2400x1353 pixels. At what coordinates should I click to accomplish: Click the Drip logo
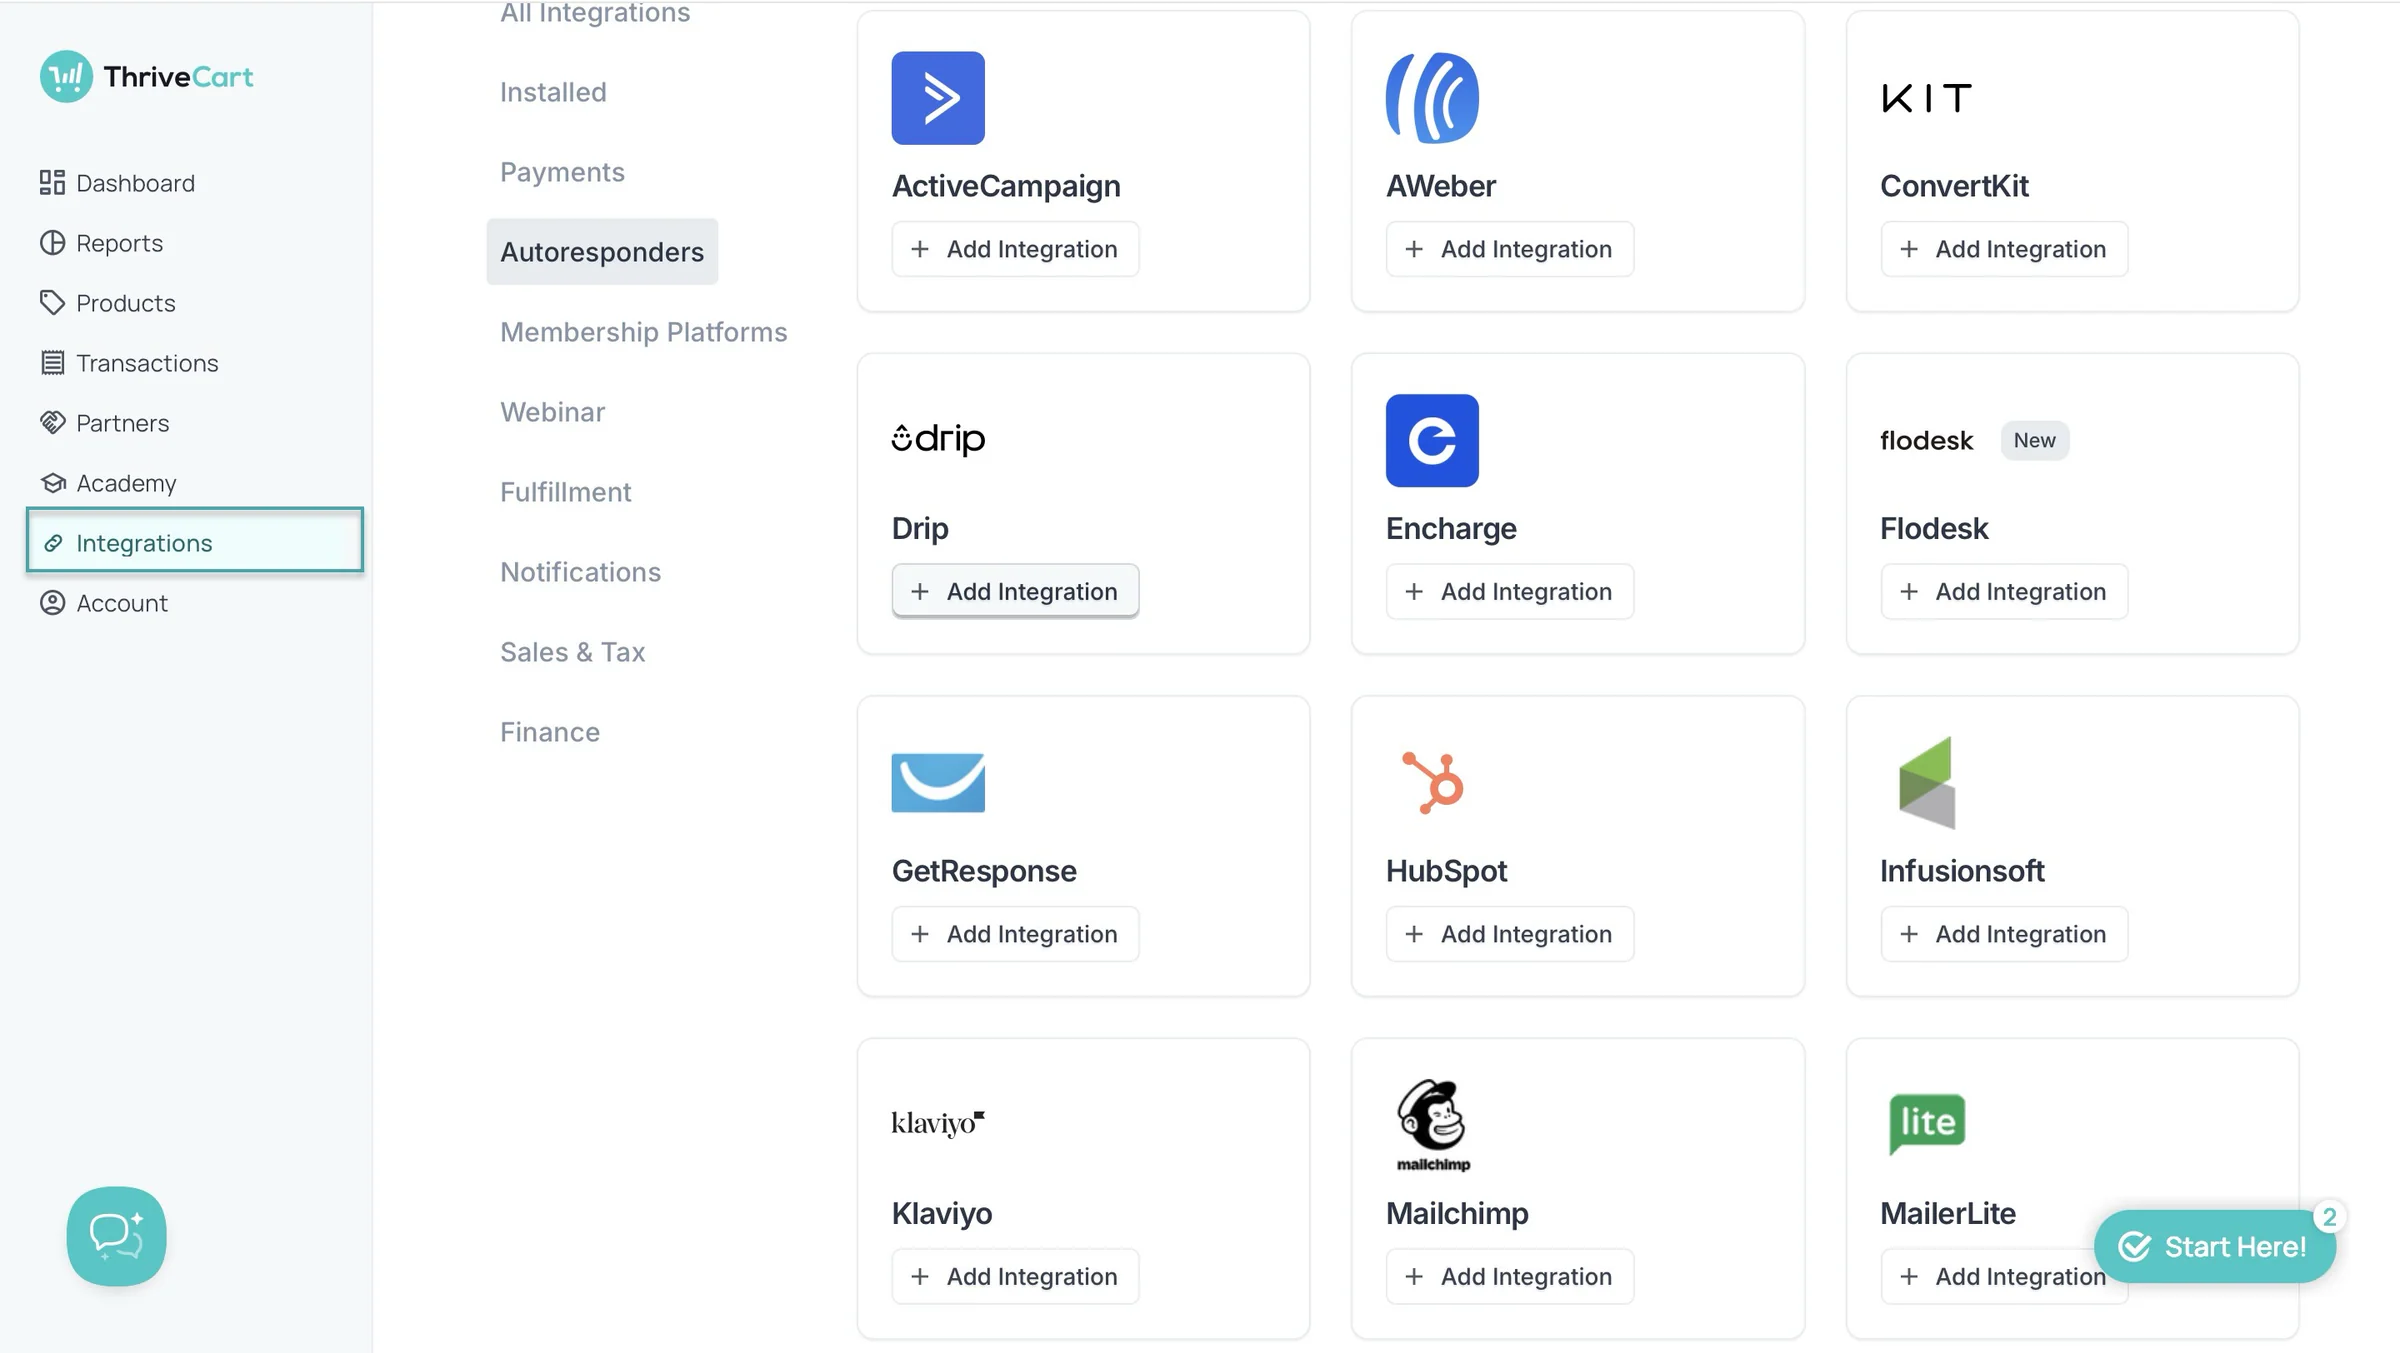coord(938,439)
